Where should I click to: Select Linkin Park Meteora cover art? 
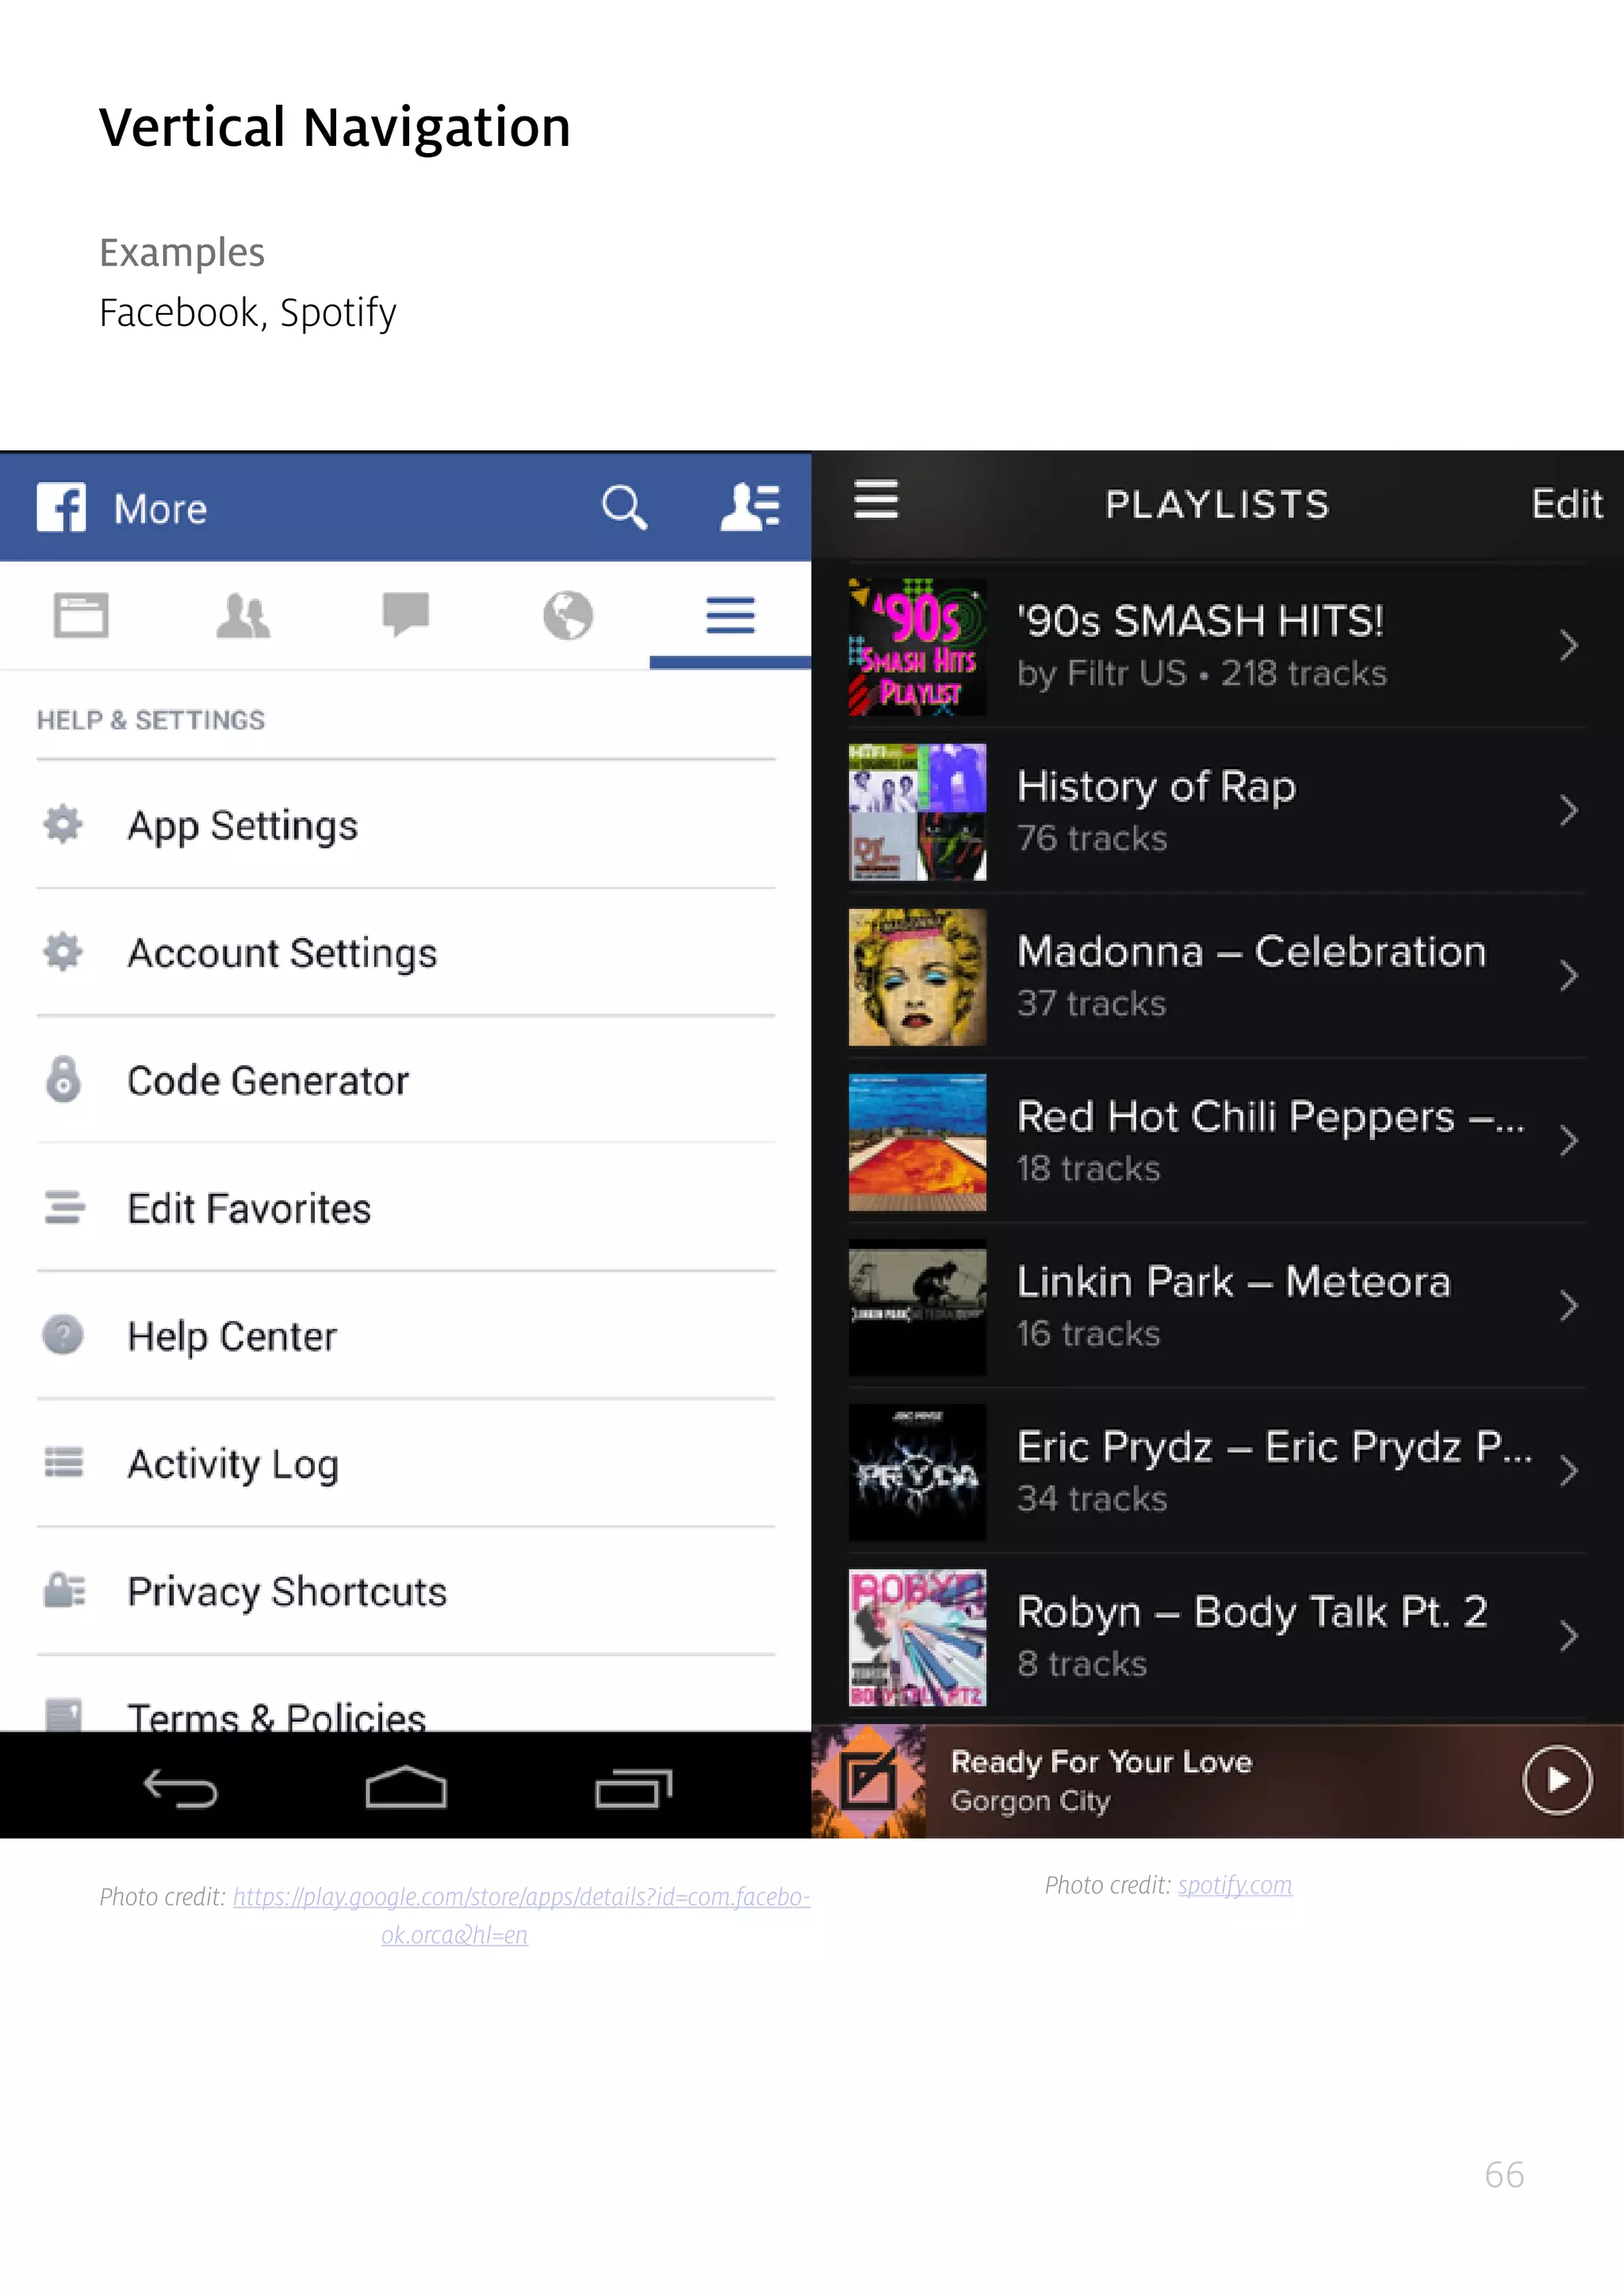[x=917, y=1307]
